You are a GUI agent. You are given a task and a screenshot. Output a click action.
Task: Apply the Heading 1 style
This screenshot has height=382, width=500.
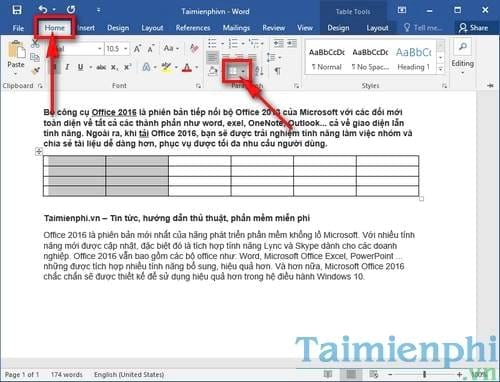pos(413,59)
